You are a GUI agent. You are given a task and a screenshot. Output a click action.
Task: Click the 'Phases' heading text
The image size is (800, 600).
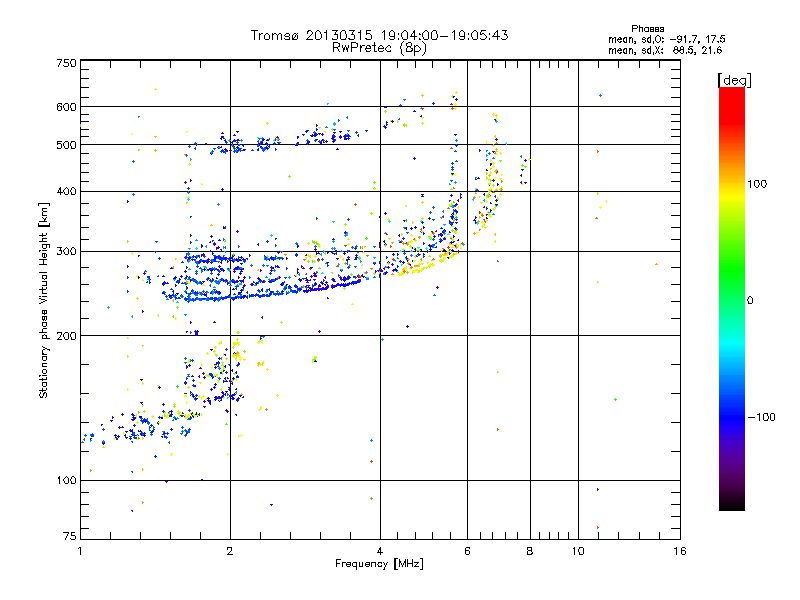point(647,29)
